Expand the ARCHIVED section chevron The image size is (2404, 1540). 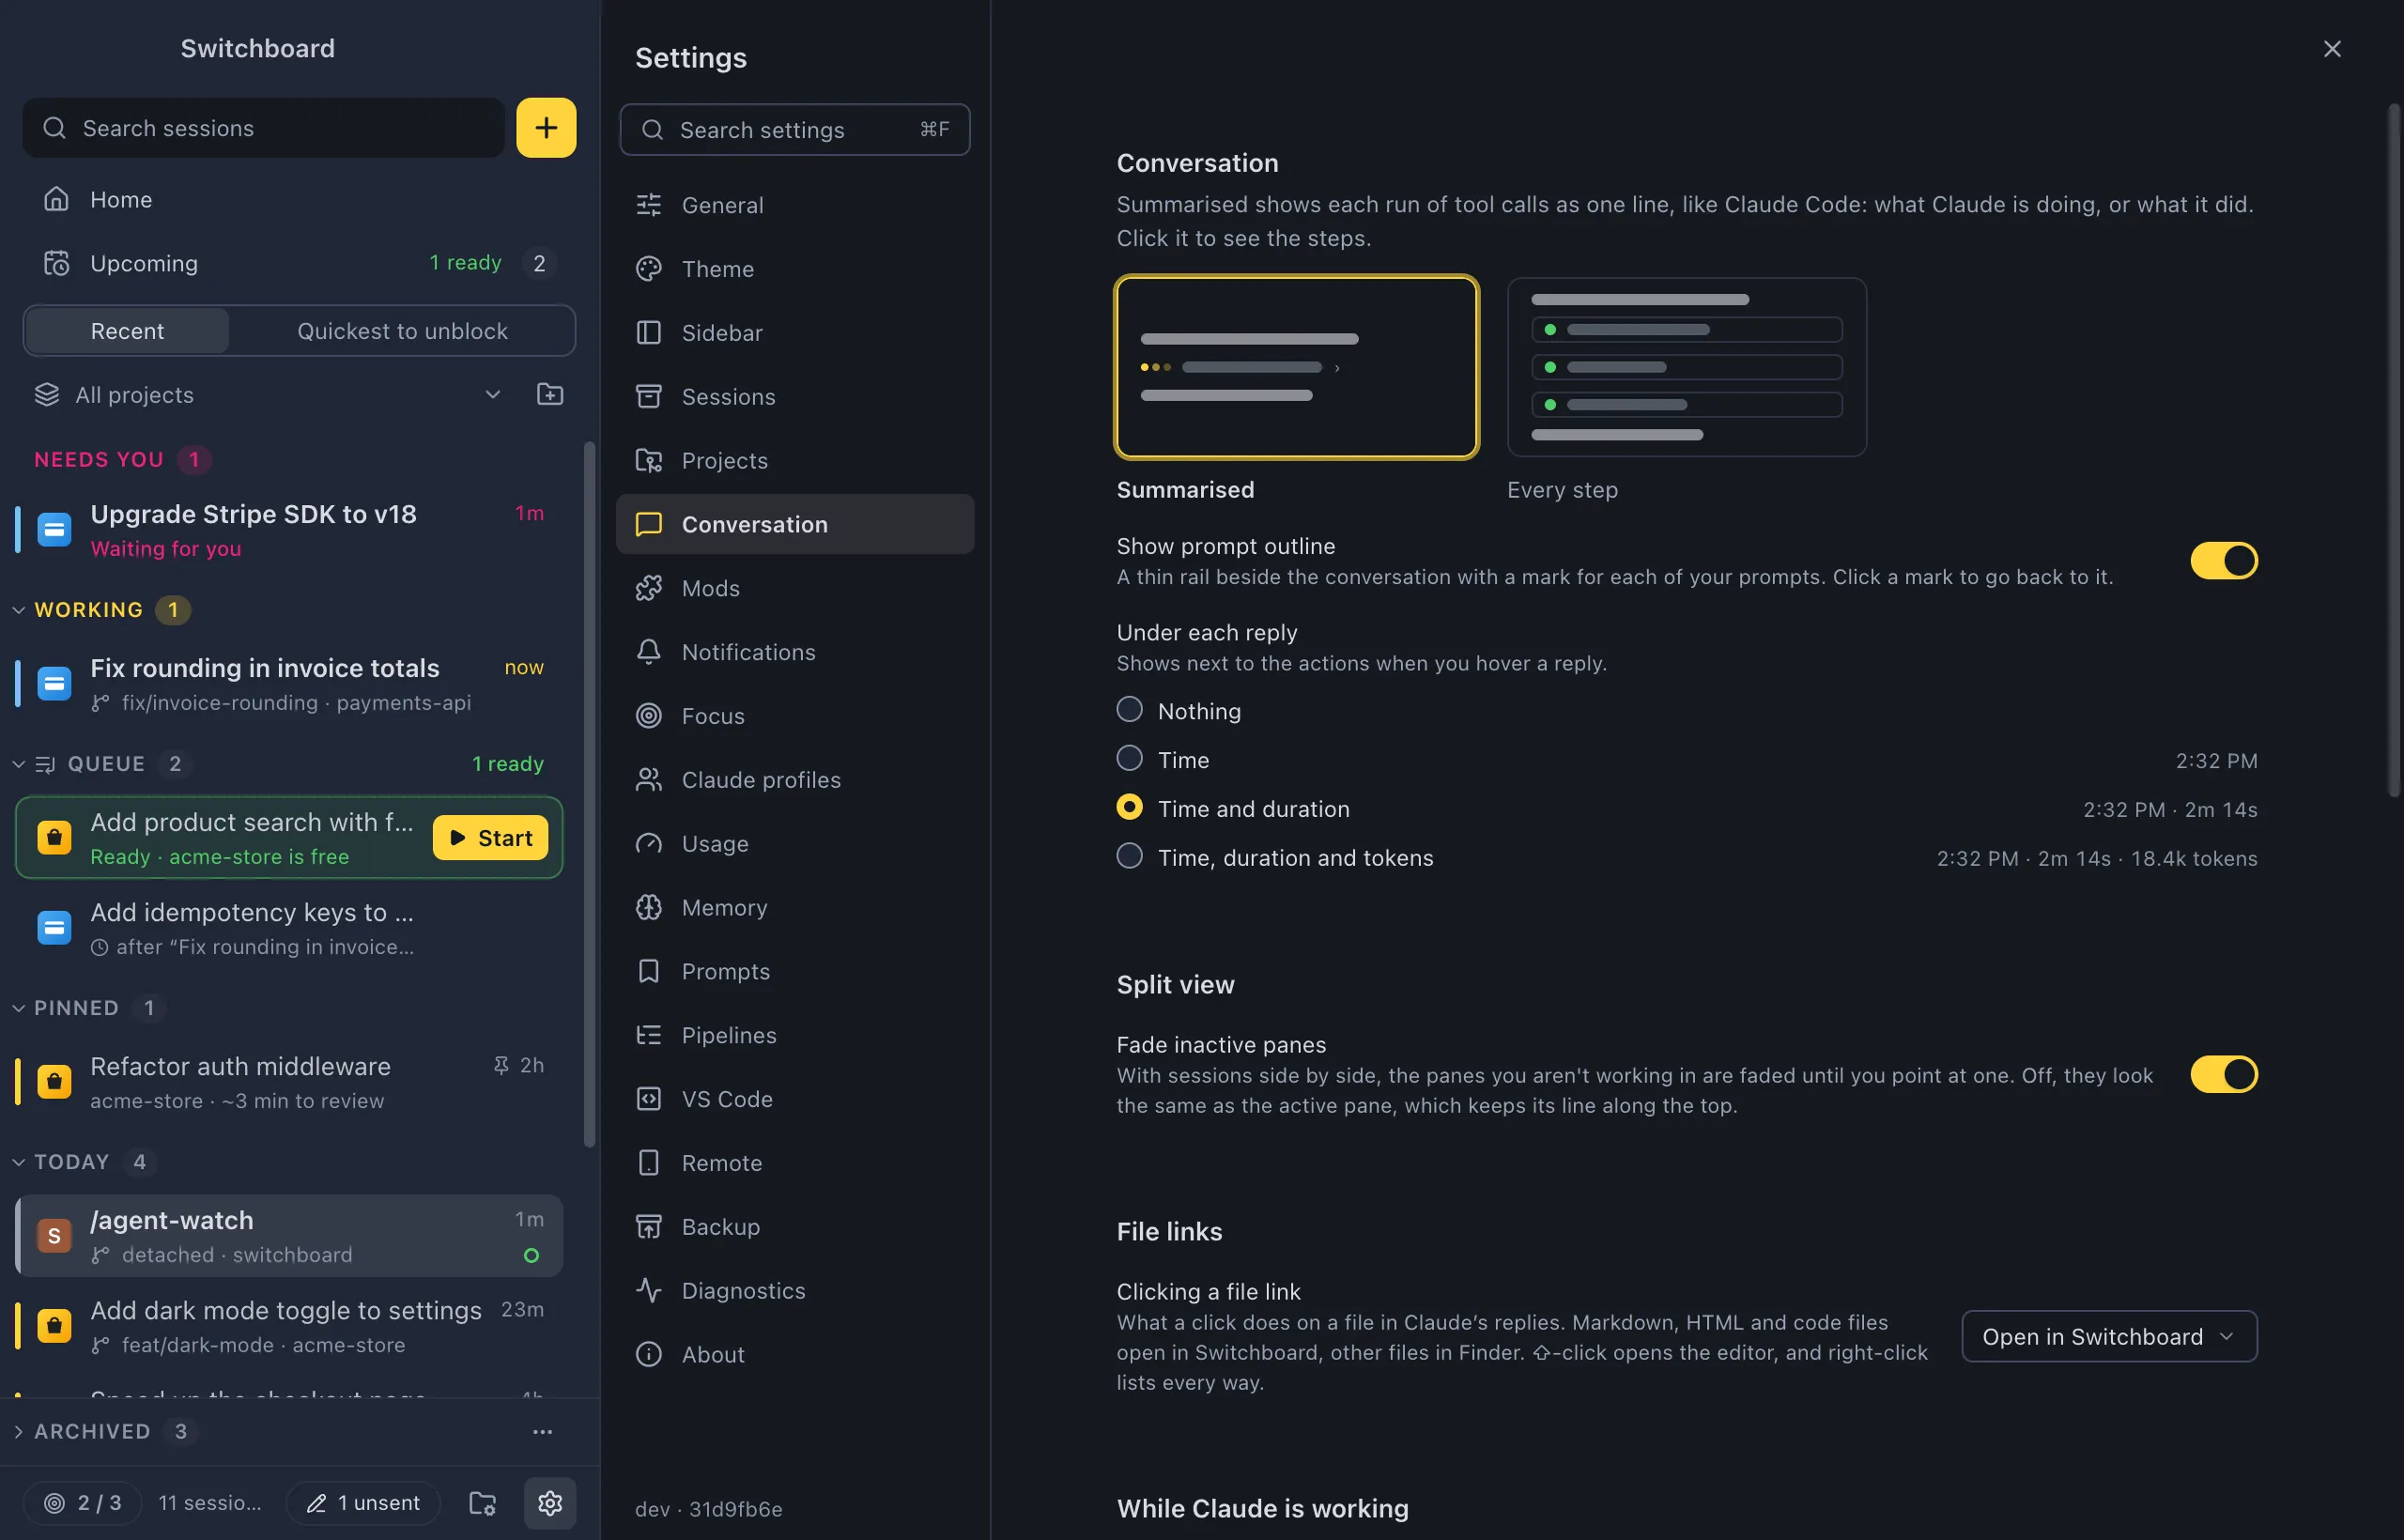point(18,1431)
